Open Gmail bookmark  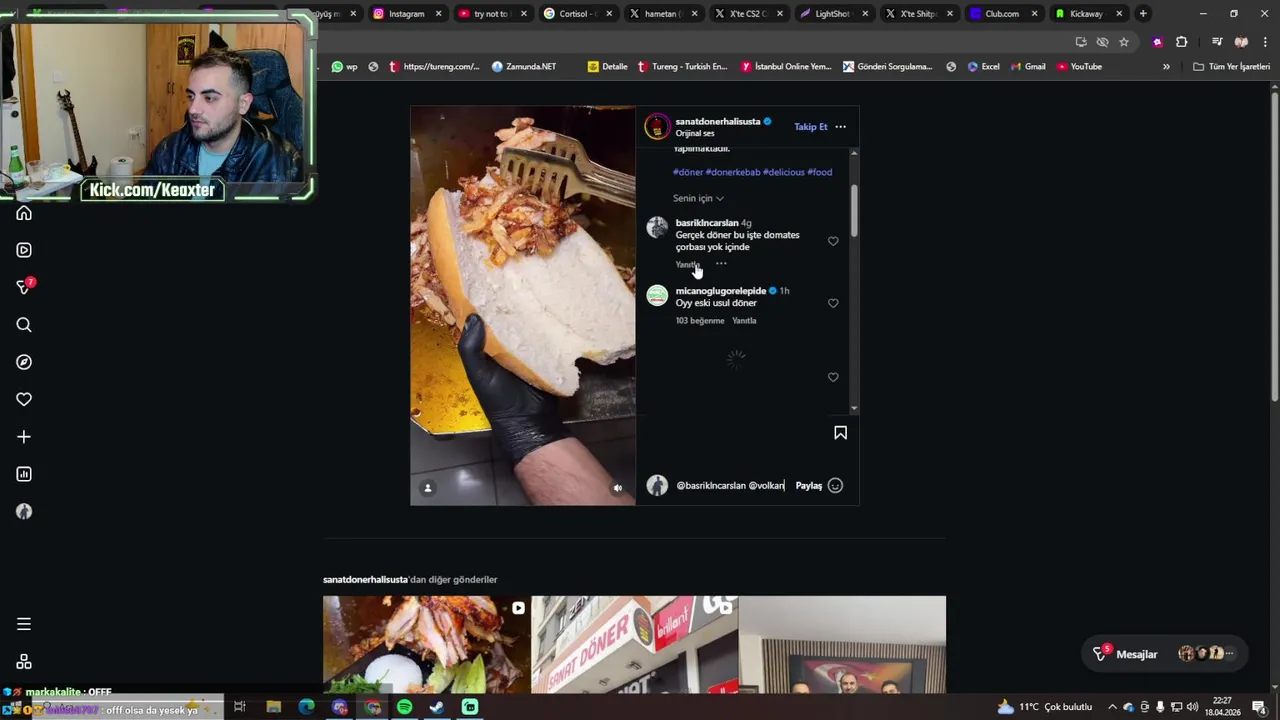pyautogui.click(x=1027, y=67)
